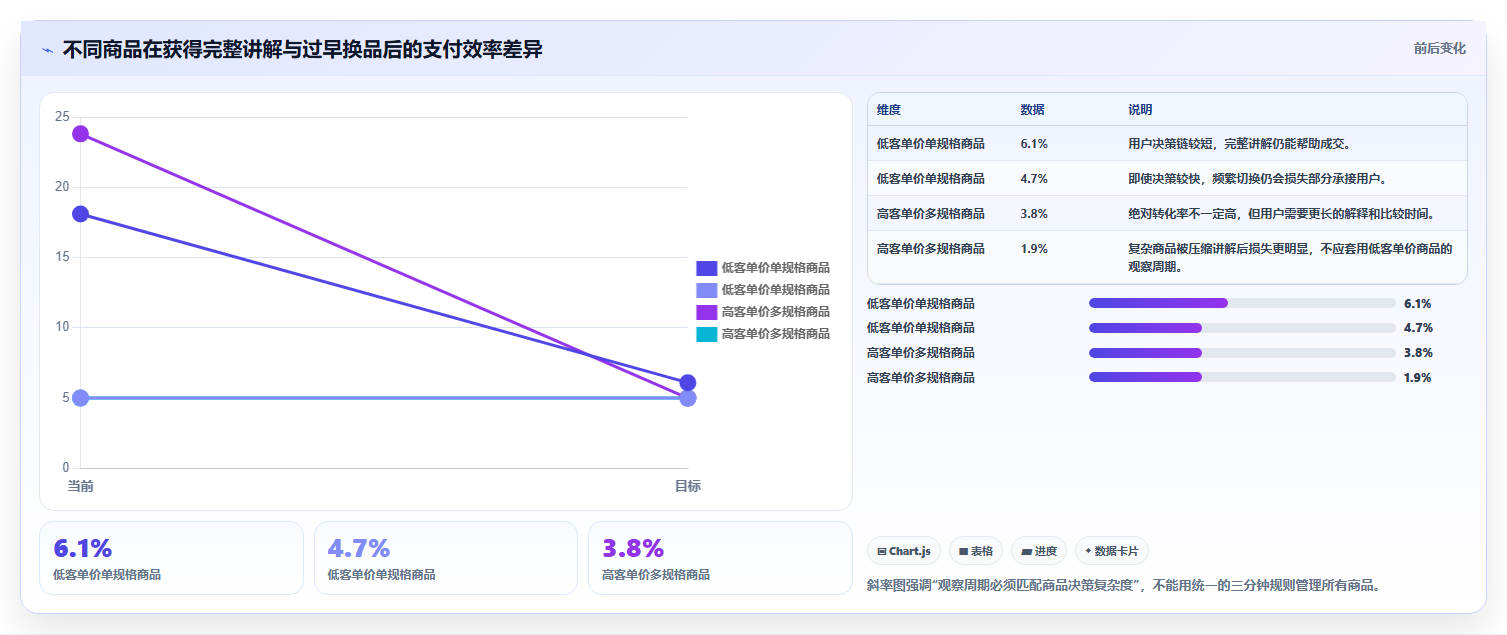Click the indigo data point at 目标

(688, 383)
